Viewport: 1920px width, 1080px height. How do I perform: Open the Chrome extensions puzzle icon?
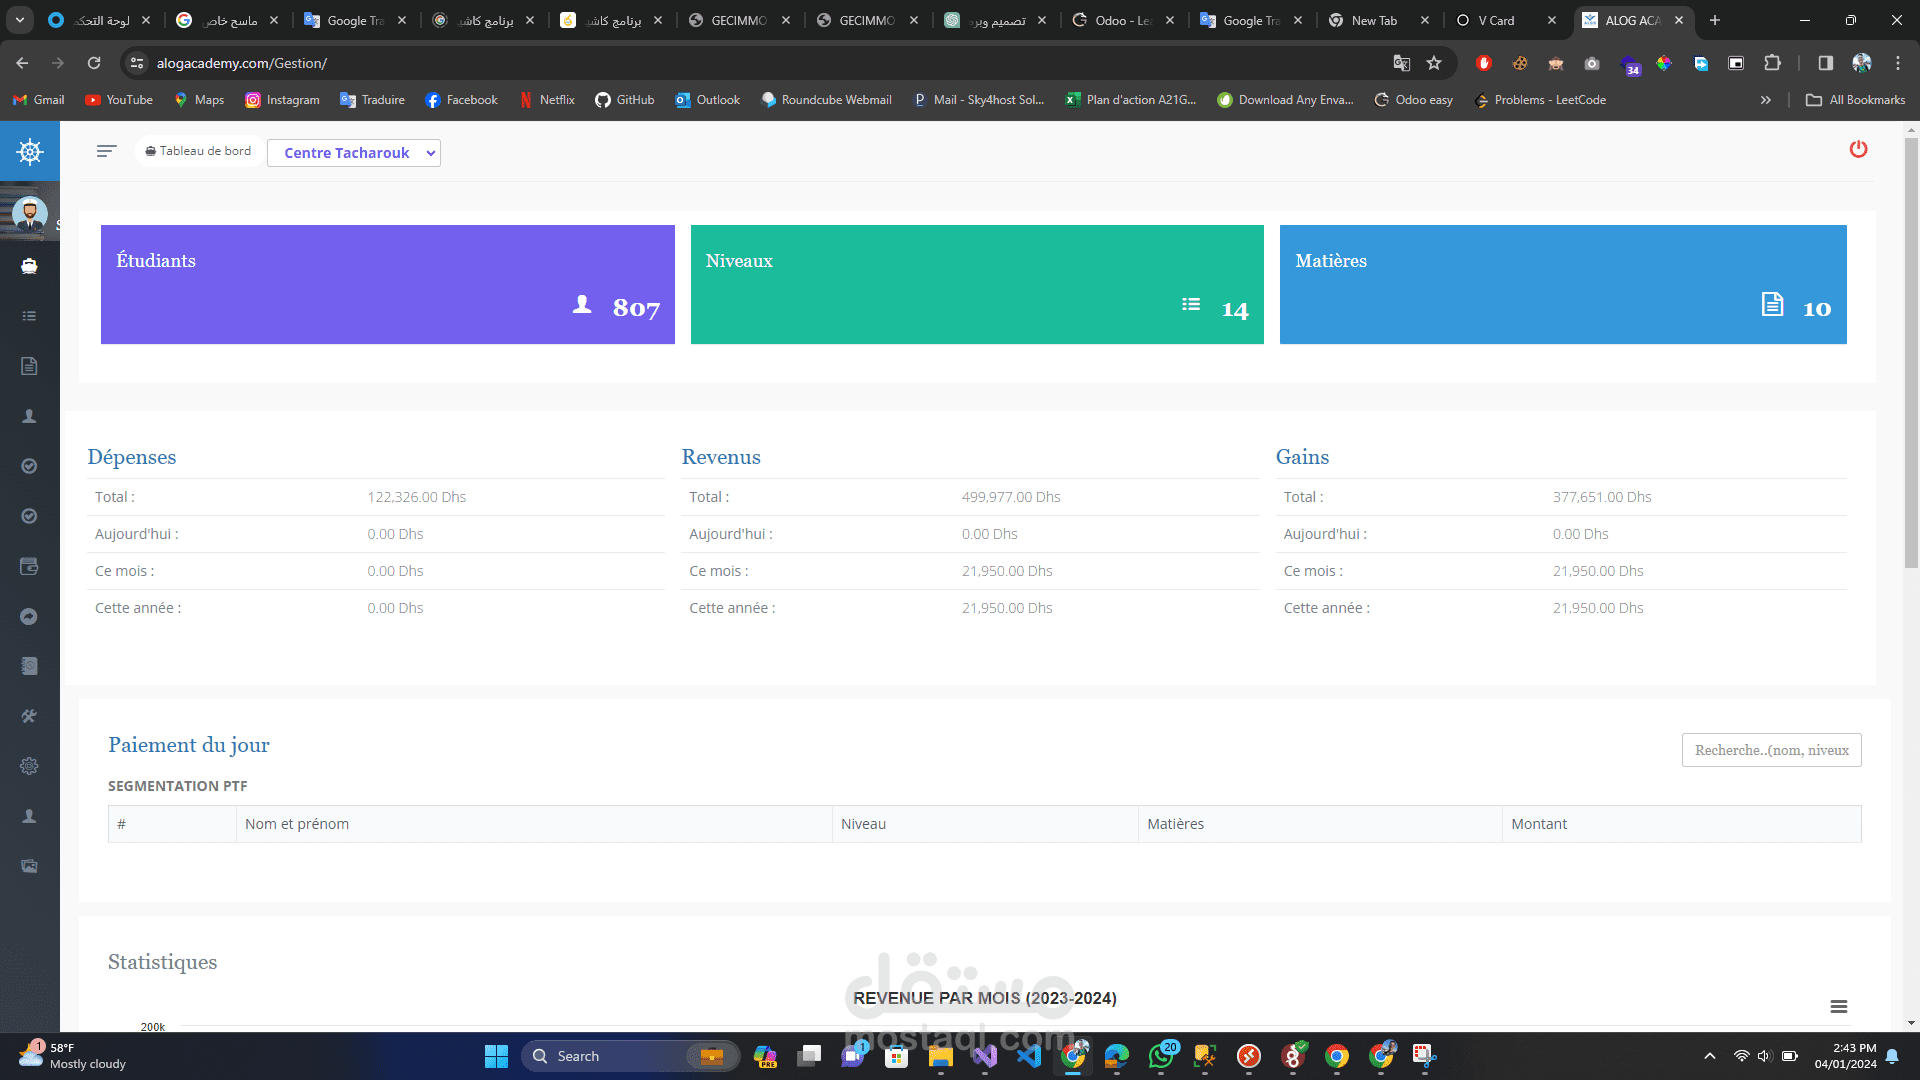tap(1772, 63)
